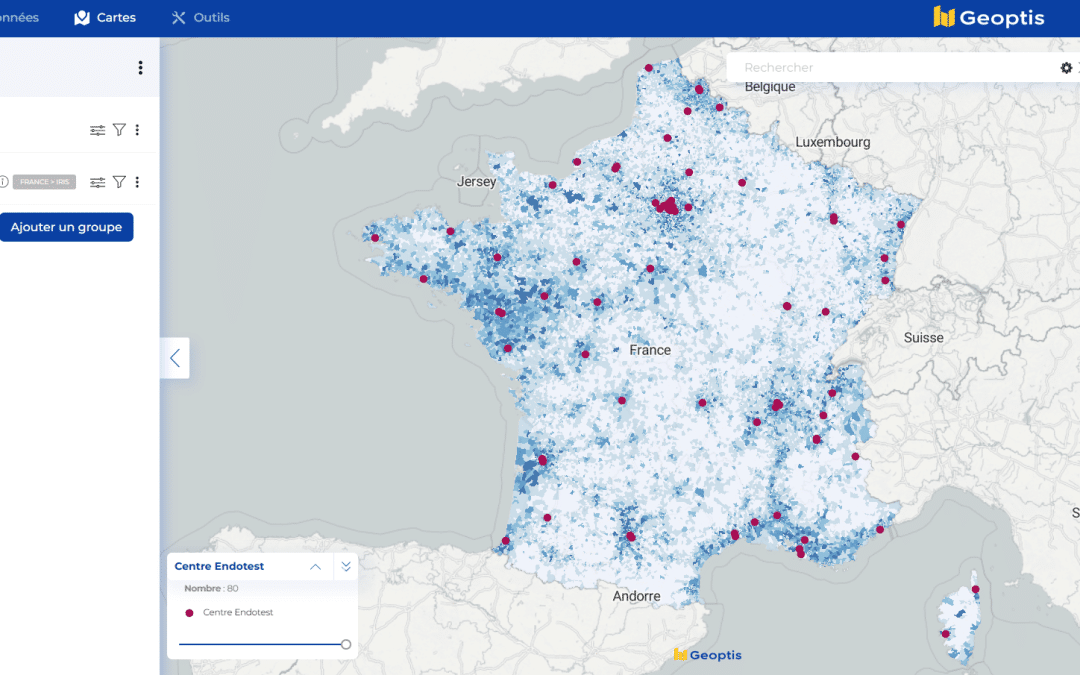Click the Geoptis watermark link on map
This screenshot has width=1080, height=675.
pos(707,655)
